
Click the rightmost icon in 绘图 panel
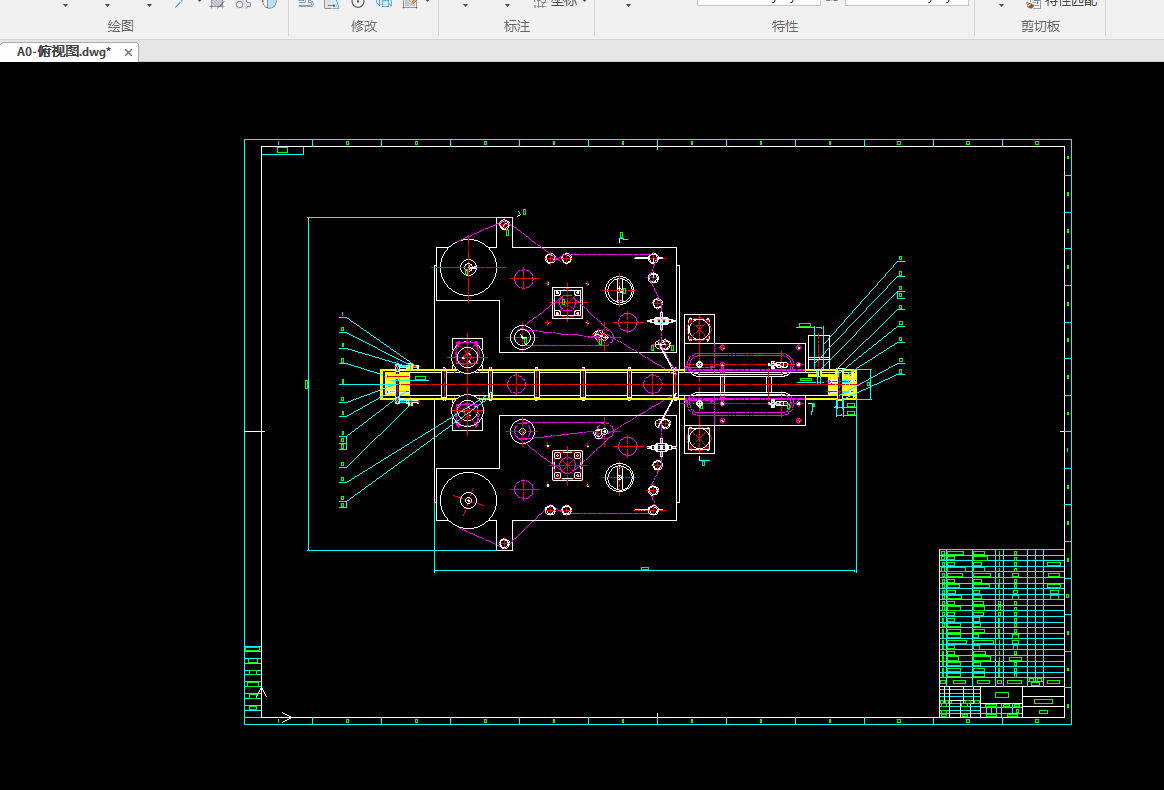click(x=269, y=4)
